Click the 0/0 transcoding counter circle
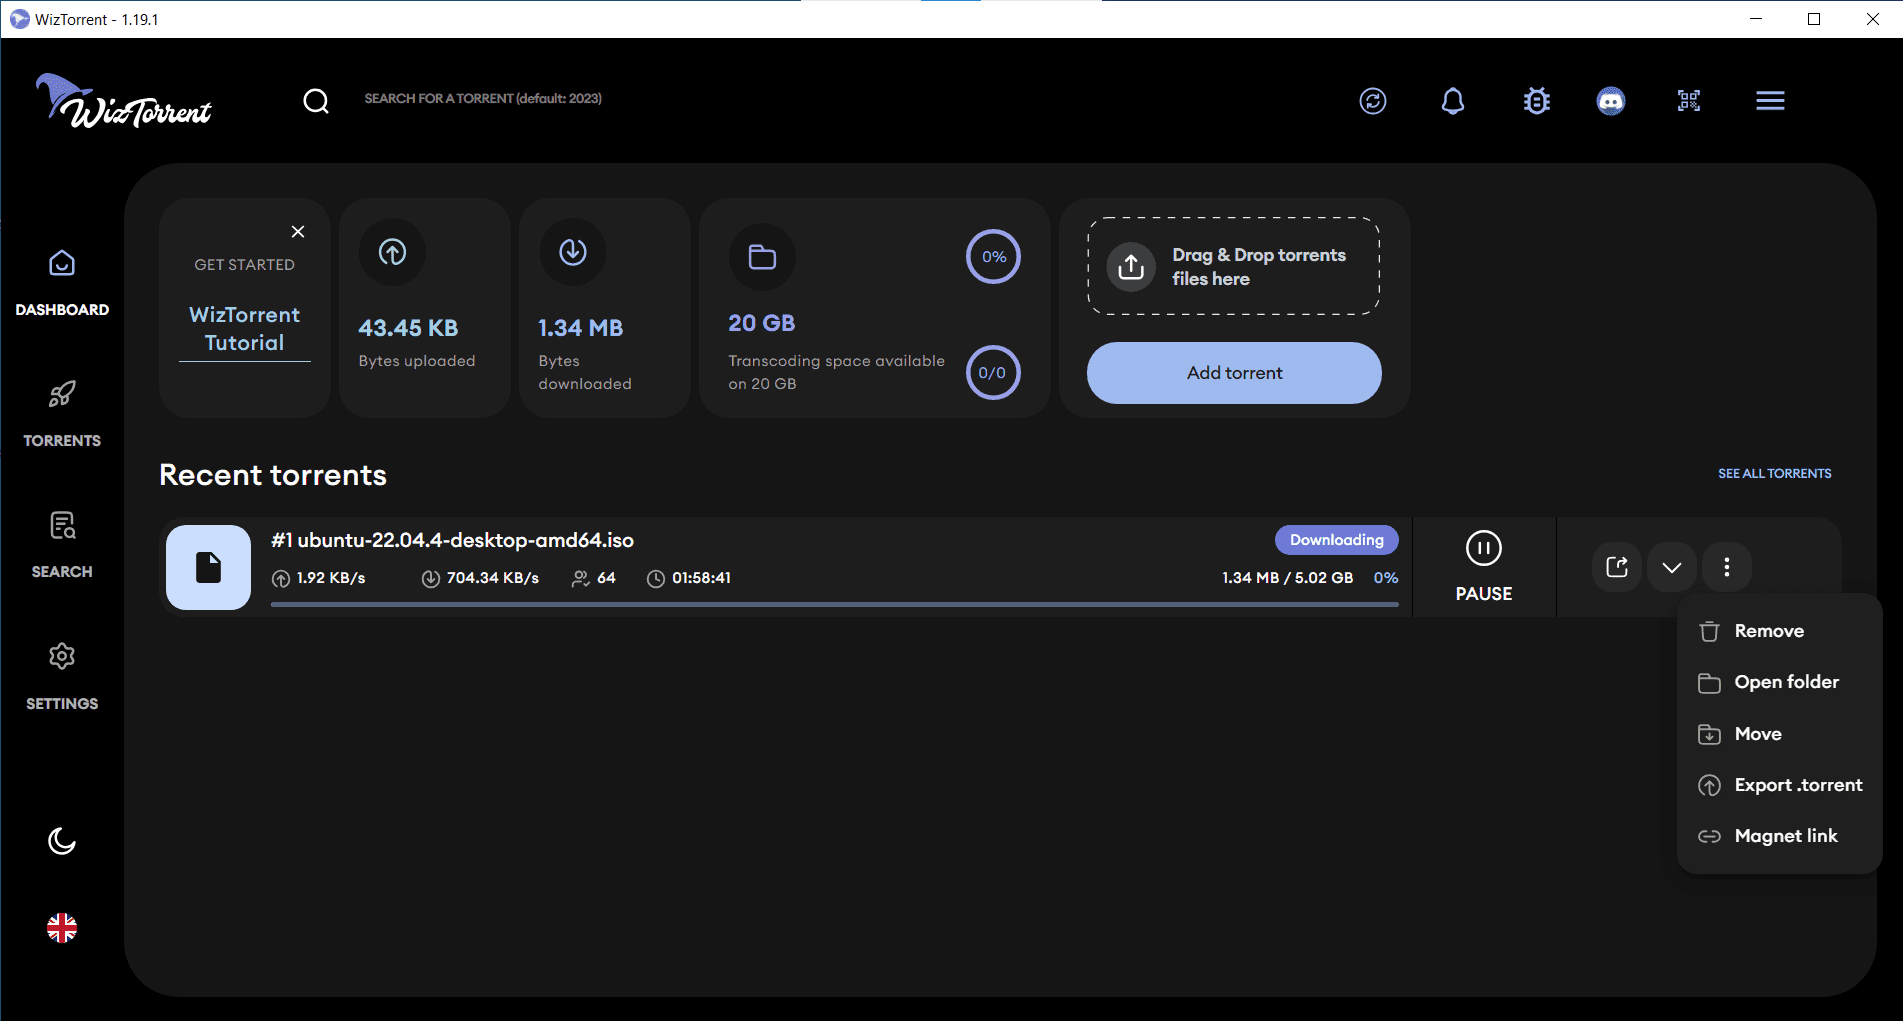This screenshot has height=1021, width=1903. click(x=994, y=373)
